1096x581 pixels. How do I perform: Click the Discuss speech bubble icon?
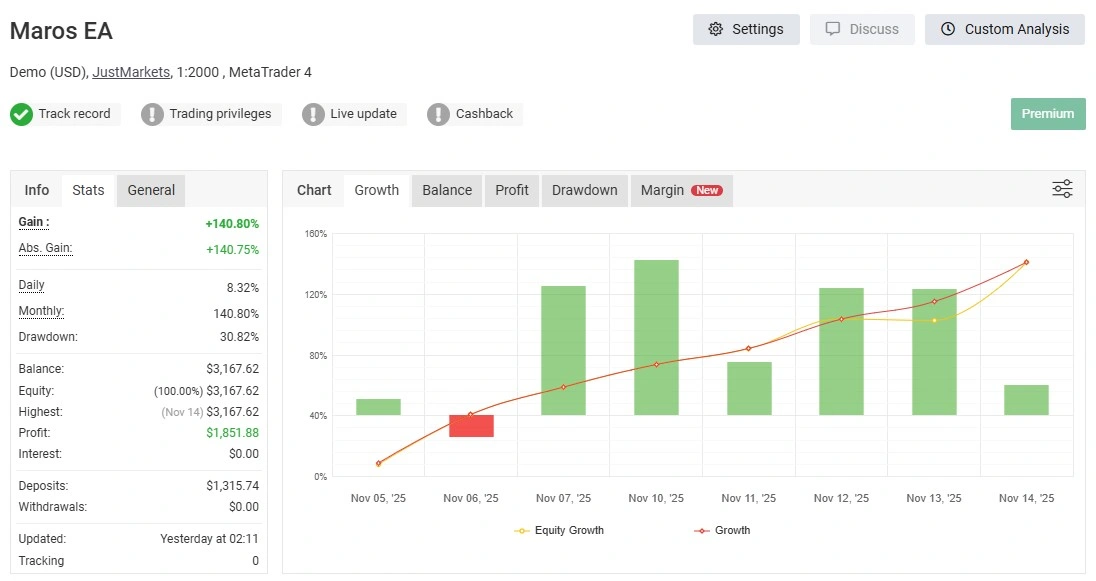833,29
